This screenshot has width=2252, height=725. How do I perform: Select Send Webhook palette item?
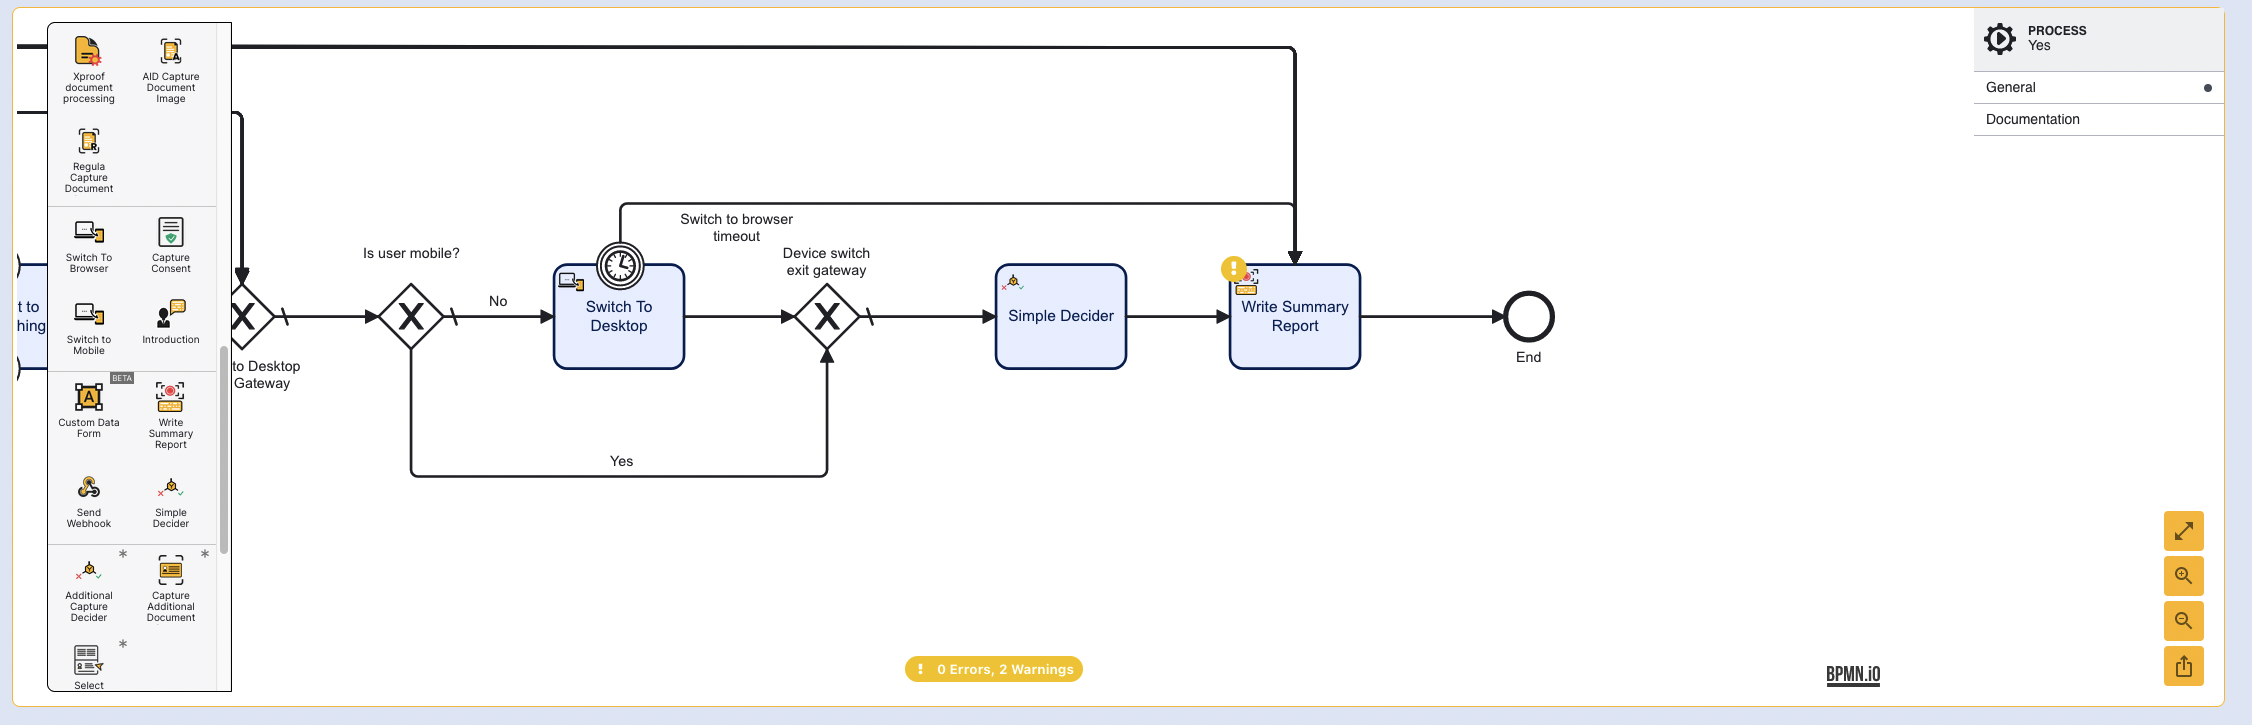pyautogui.click(x=89, y=501)
